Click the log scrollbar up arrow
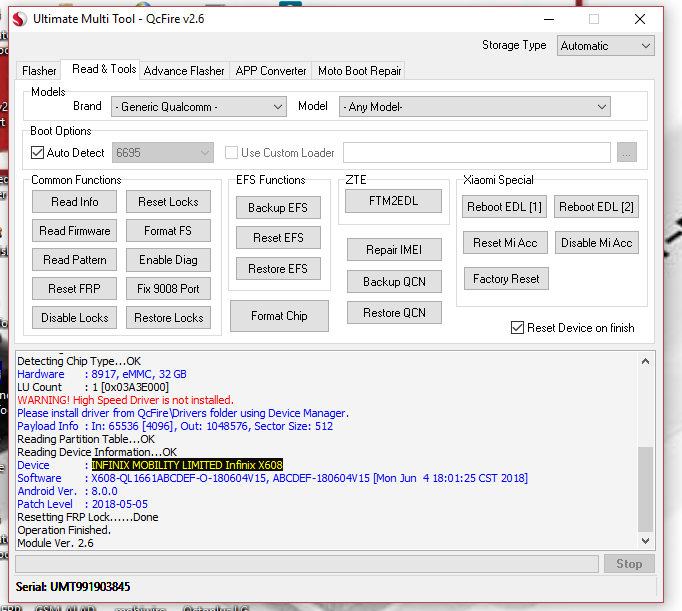The height and width of the screenshot is (611, 682). click(645, 361)
